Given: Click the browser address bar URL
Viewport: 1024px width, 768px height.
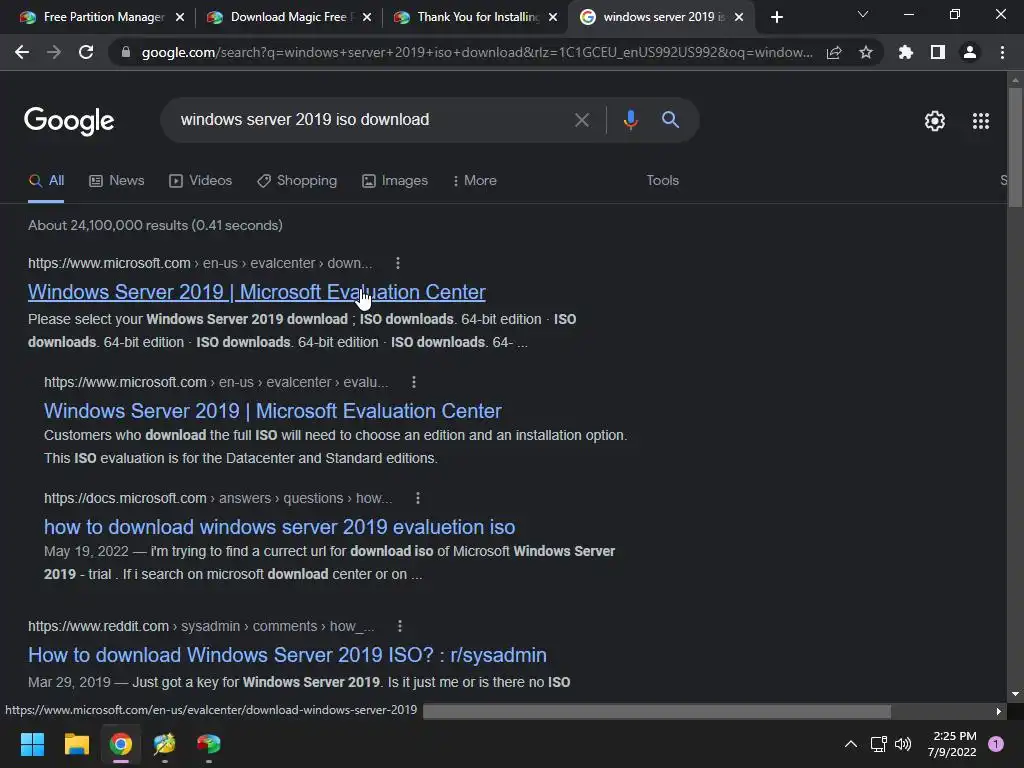Looking at the screenshot, I should point(477,53).
